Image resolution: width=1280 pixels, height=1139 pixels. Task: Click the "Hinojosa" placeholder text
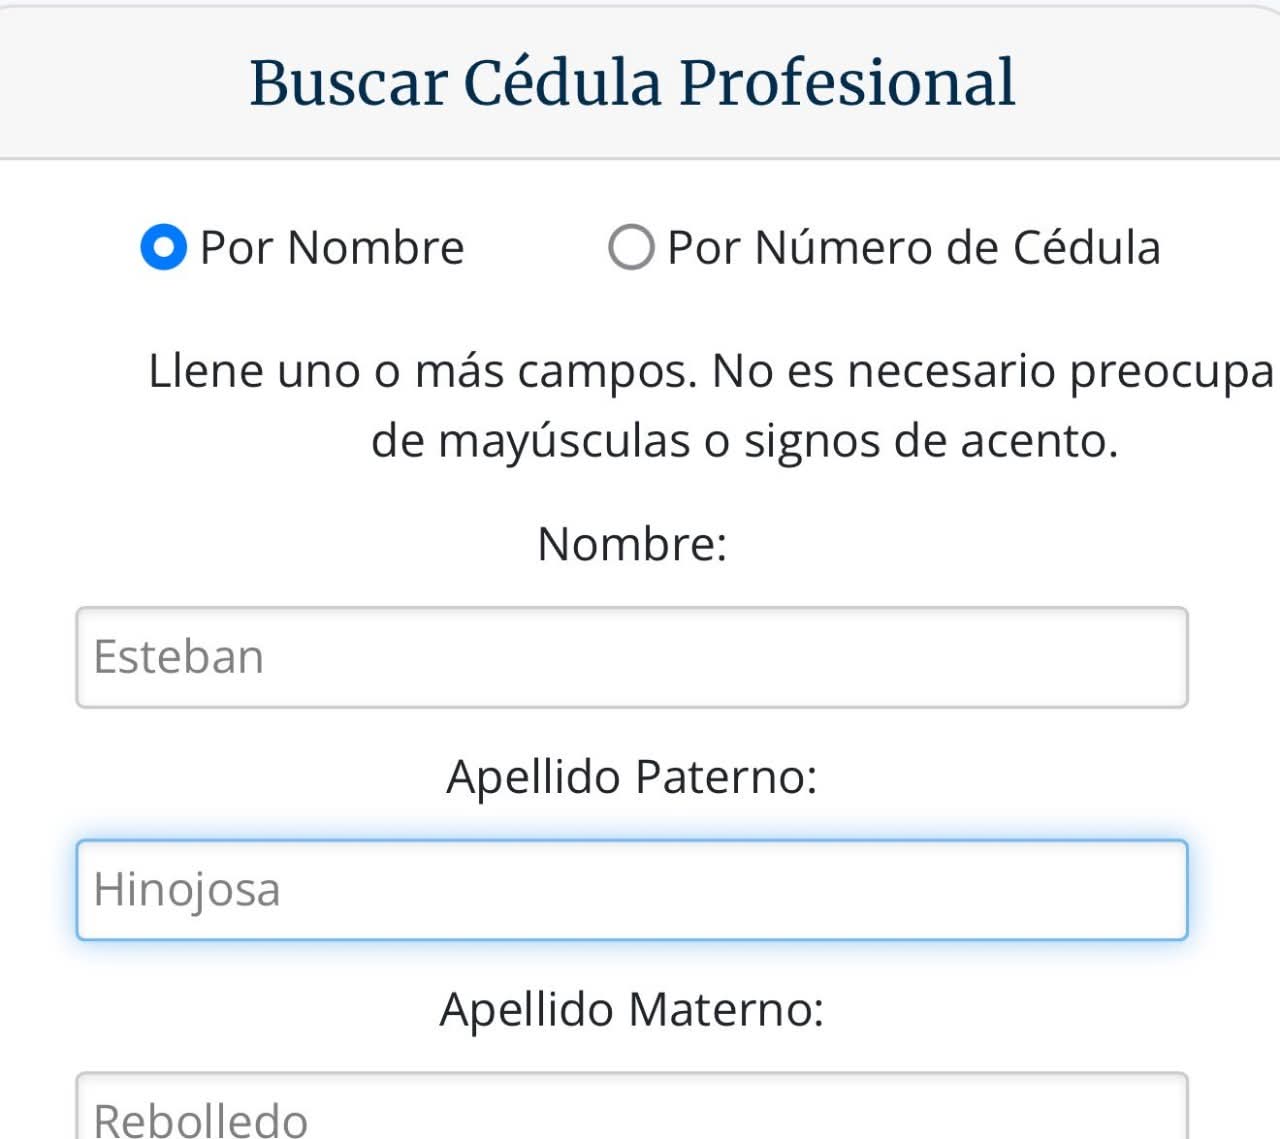(187, 889)
